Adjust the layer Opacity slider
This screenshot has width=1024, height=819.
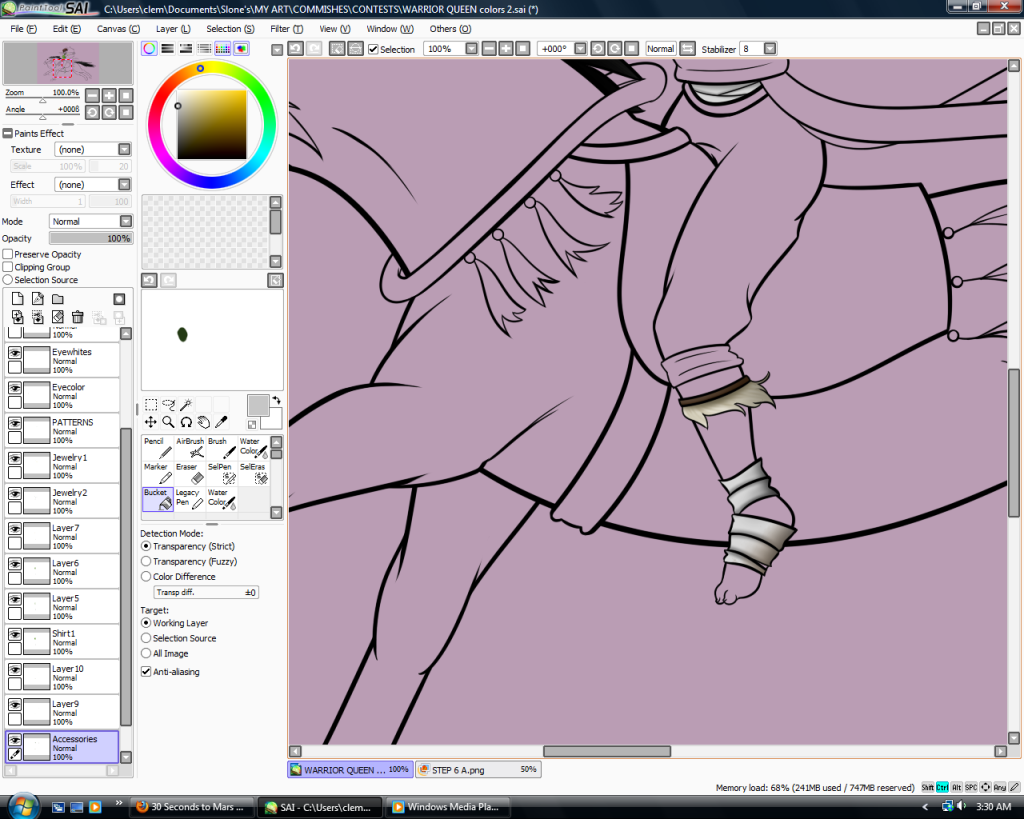[91, 238]
